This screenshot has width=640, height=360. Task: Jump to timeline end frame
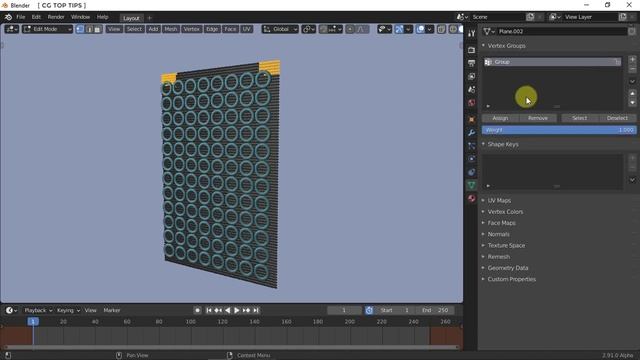click(256, 310)
